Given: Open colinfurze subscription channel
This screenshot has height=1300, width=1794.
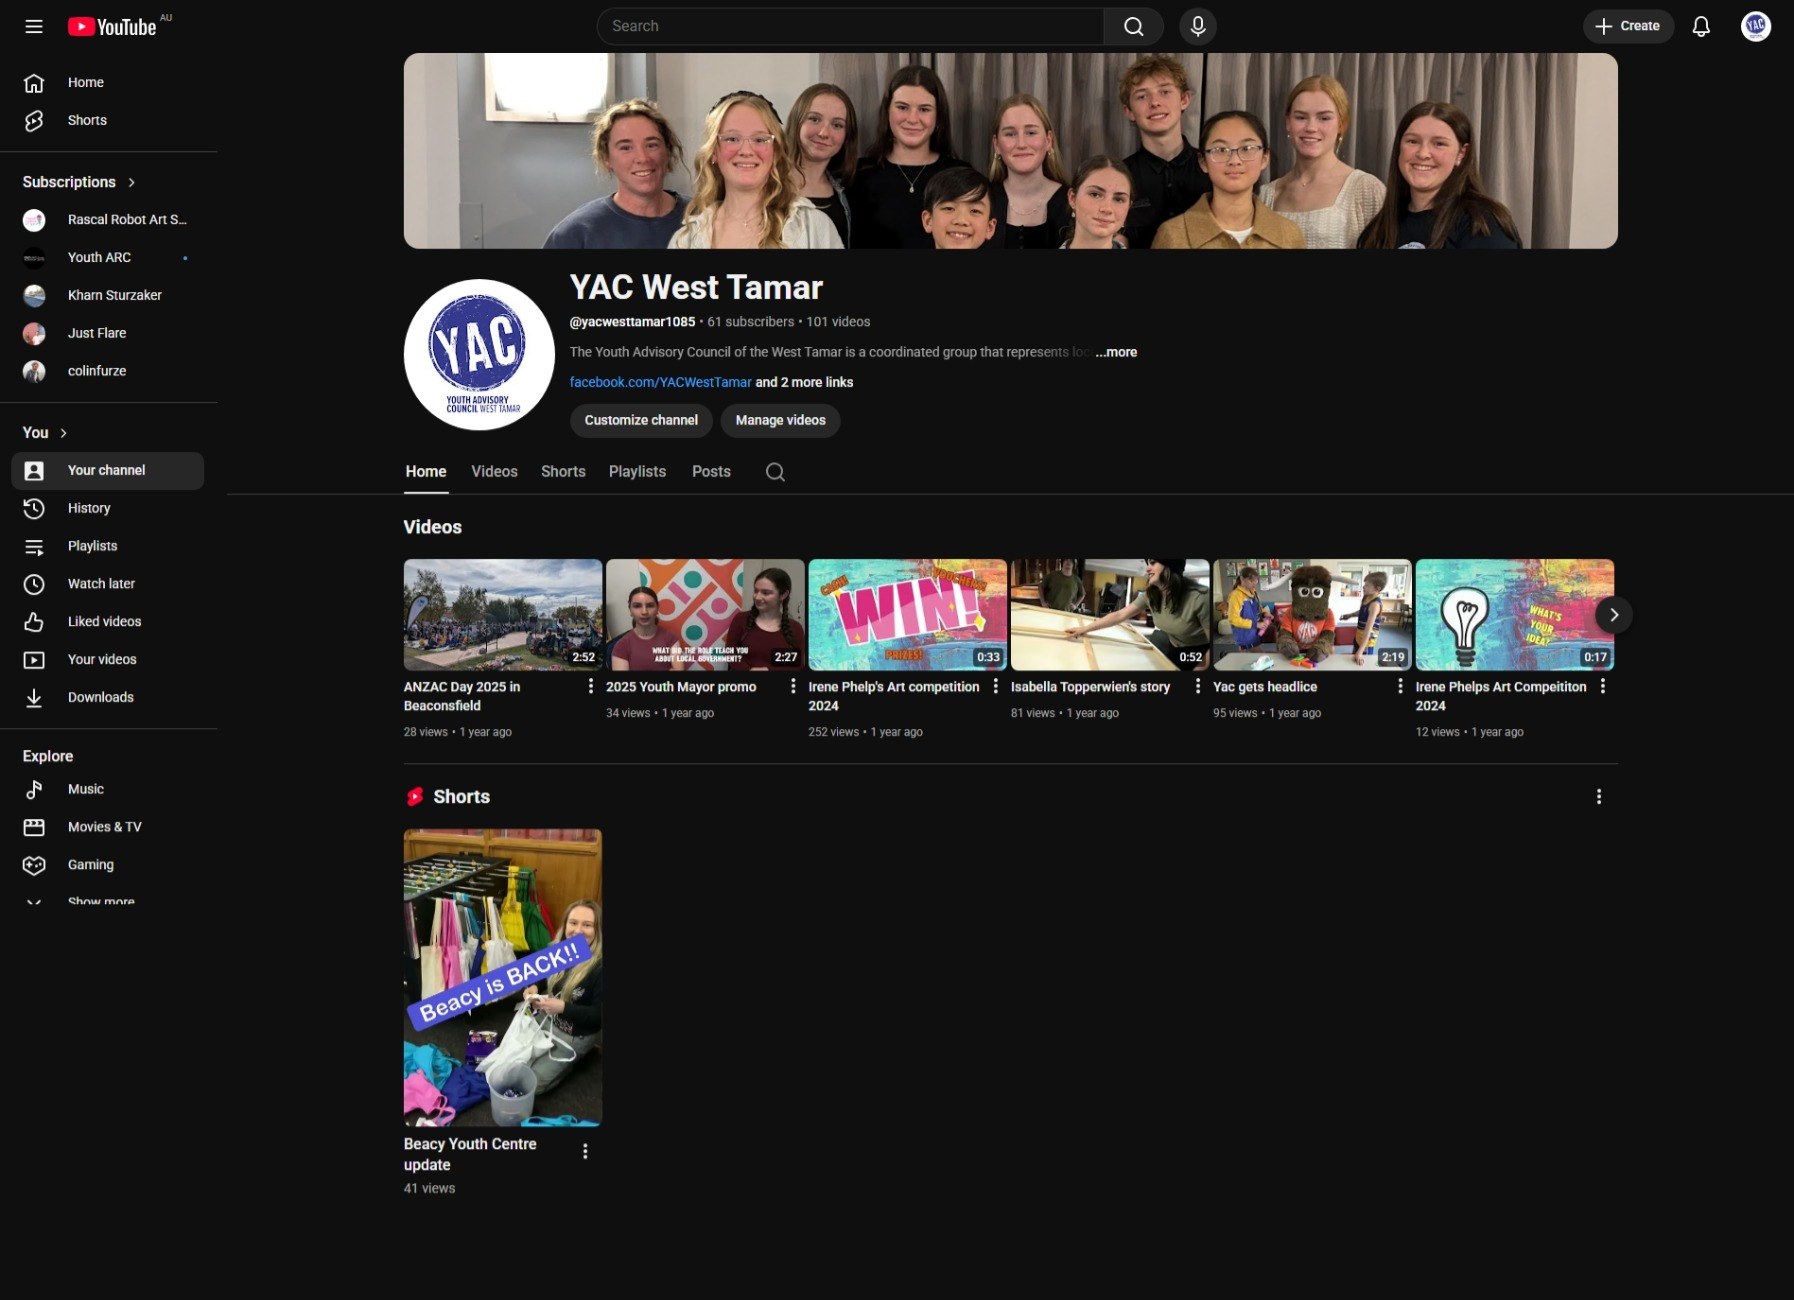Looking at the screenshot, I should (108, 372).
